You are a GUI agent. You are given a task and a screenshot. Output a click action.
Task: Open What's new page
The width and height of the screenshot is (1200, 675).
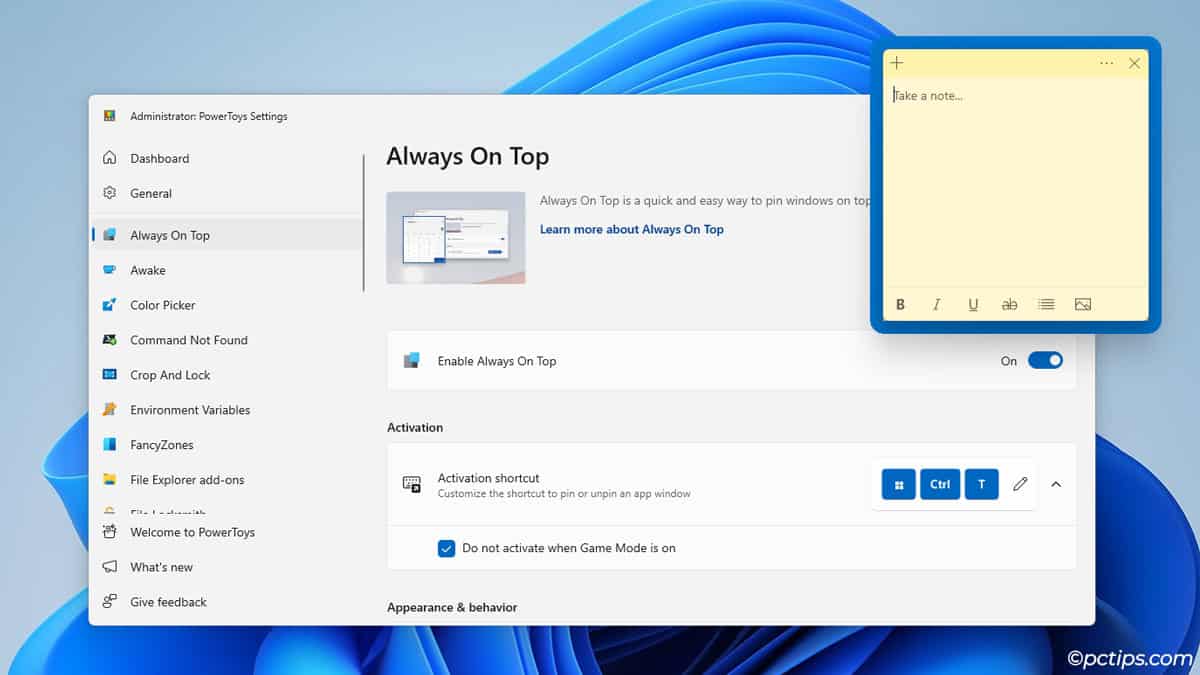(x=161, y=567)
